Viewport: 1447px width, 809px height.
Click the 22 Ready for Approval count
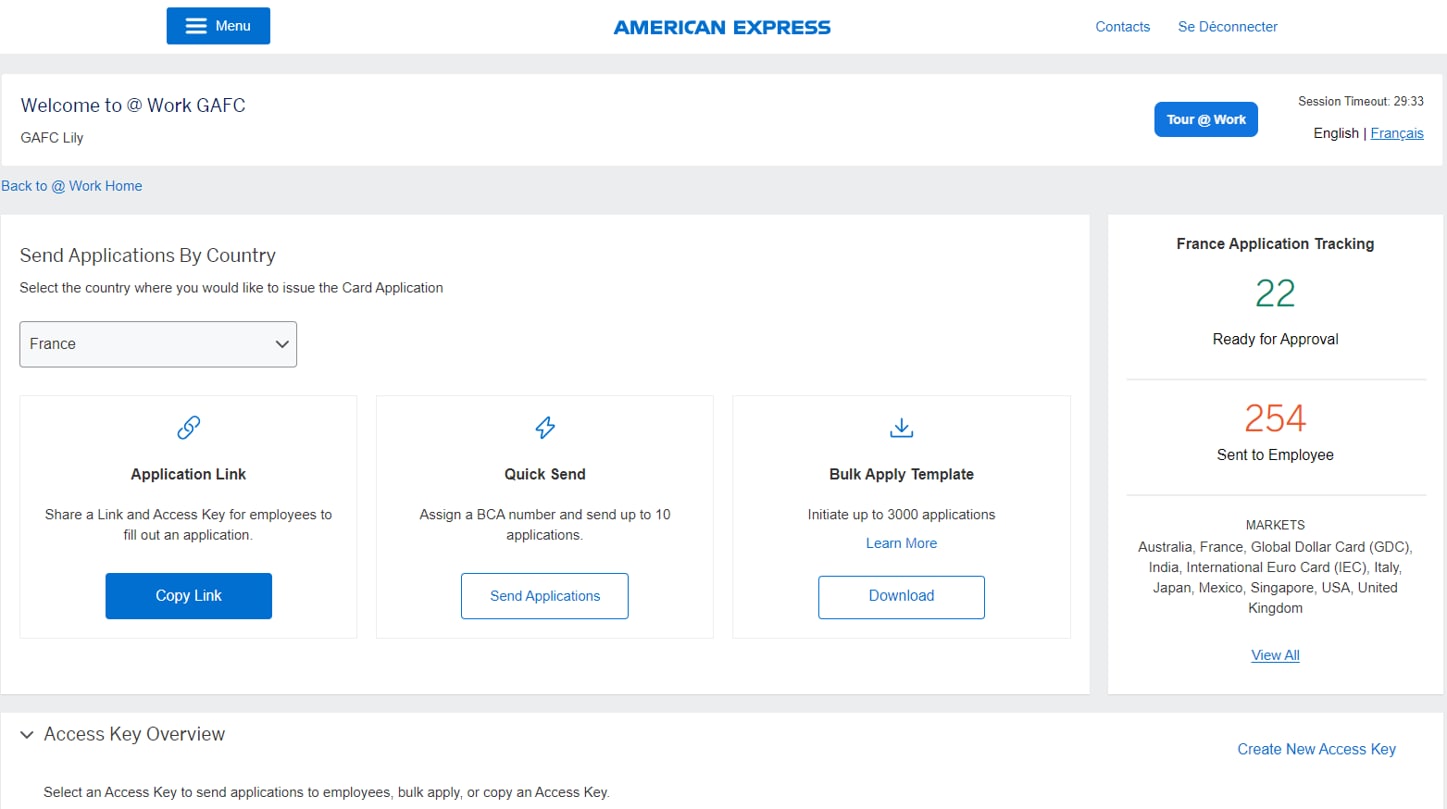click(x=1275, y=293)
